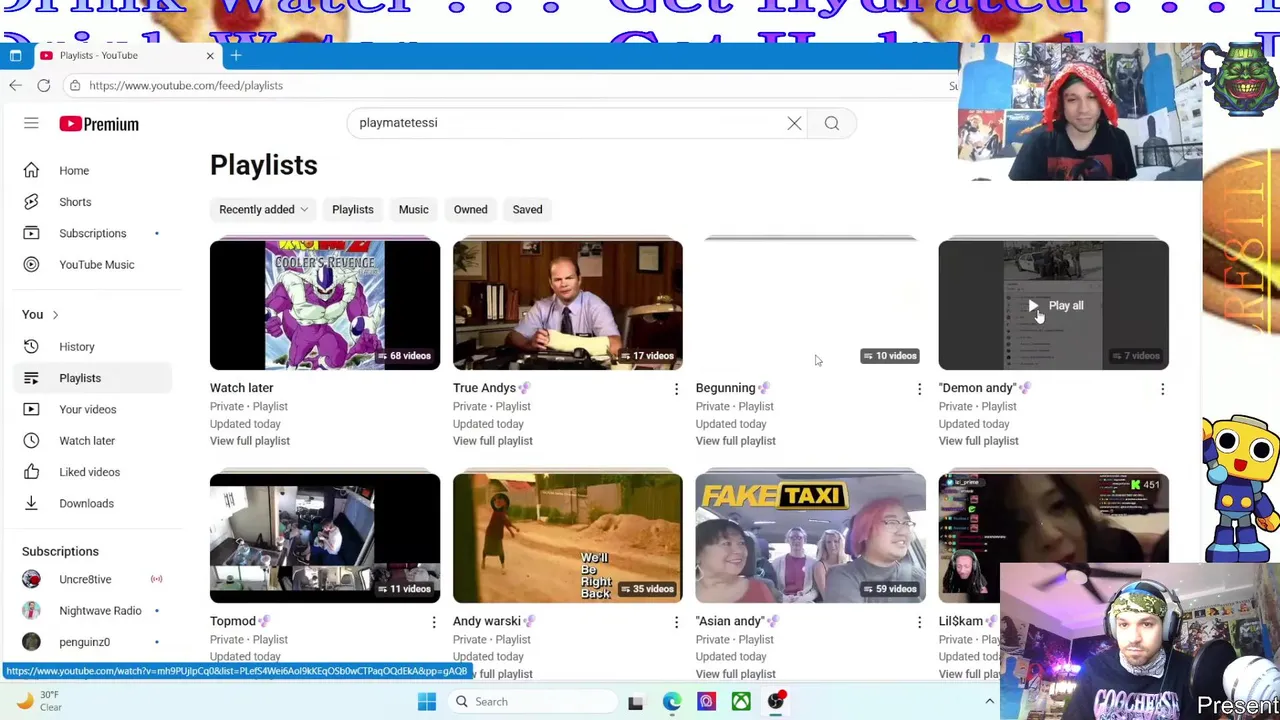Show hidden system tray icons
Image resolution: width=1280 pixels, height=720 pixels.
[x=989, y=702]
